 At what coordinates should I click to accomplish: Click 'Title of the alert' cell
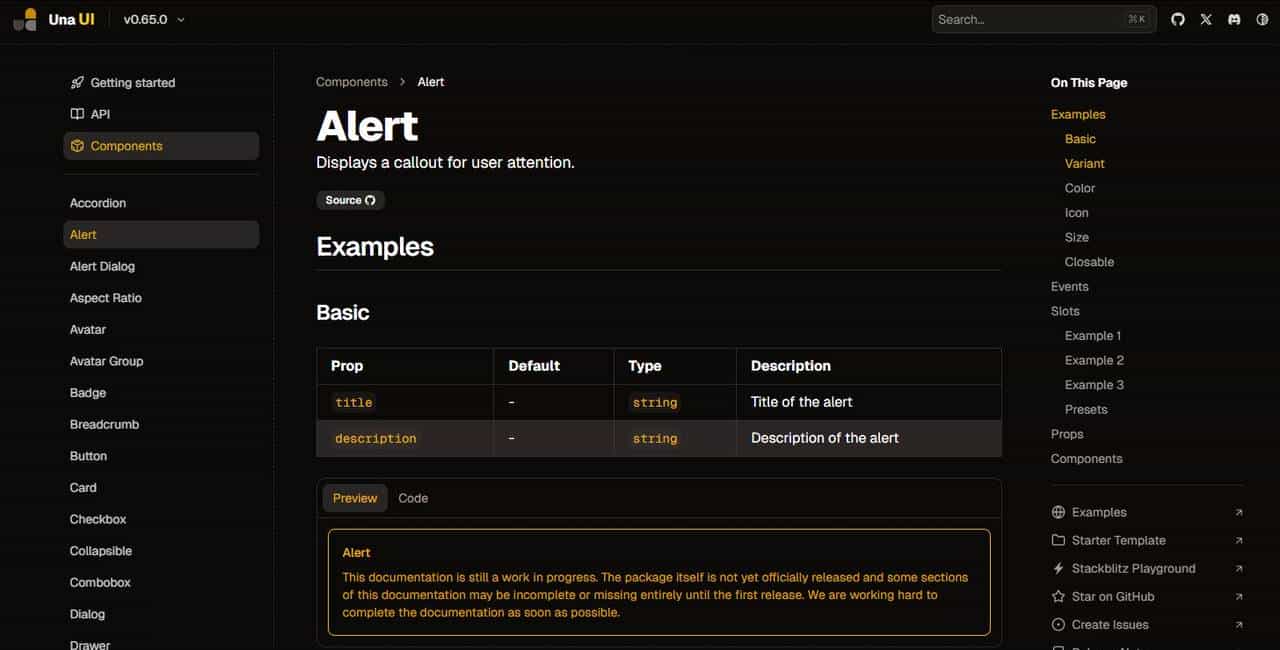pos(802,402)
